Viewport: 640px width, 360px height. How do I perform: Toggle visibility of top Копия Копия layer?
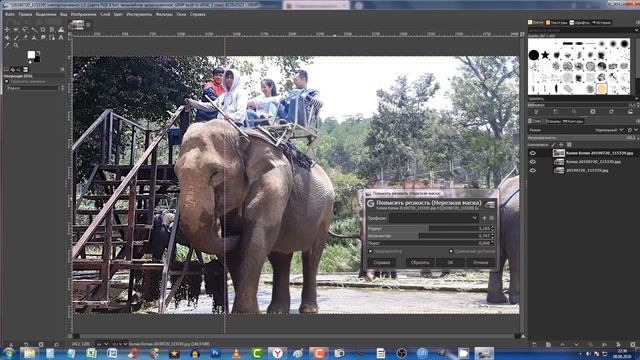point(533,153)
